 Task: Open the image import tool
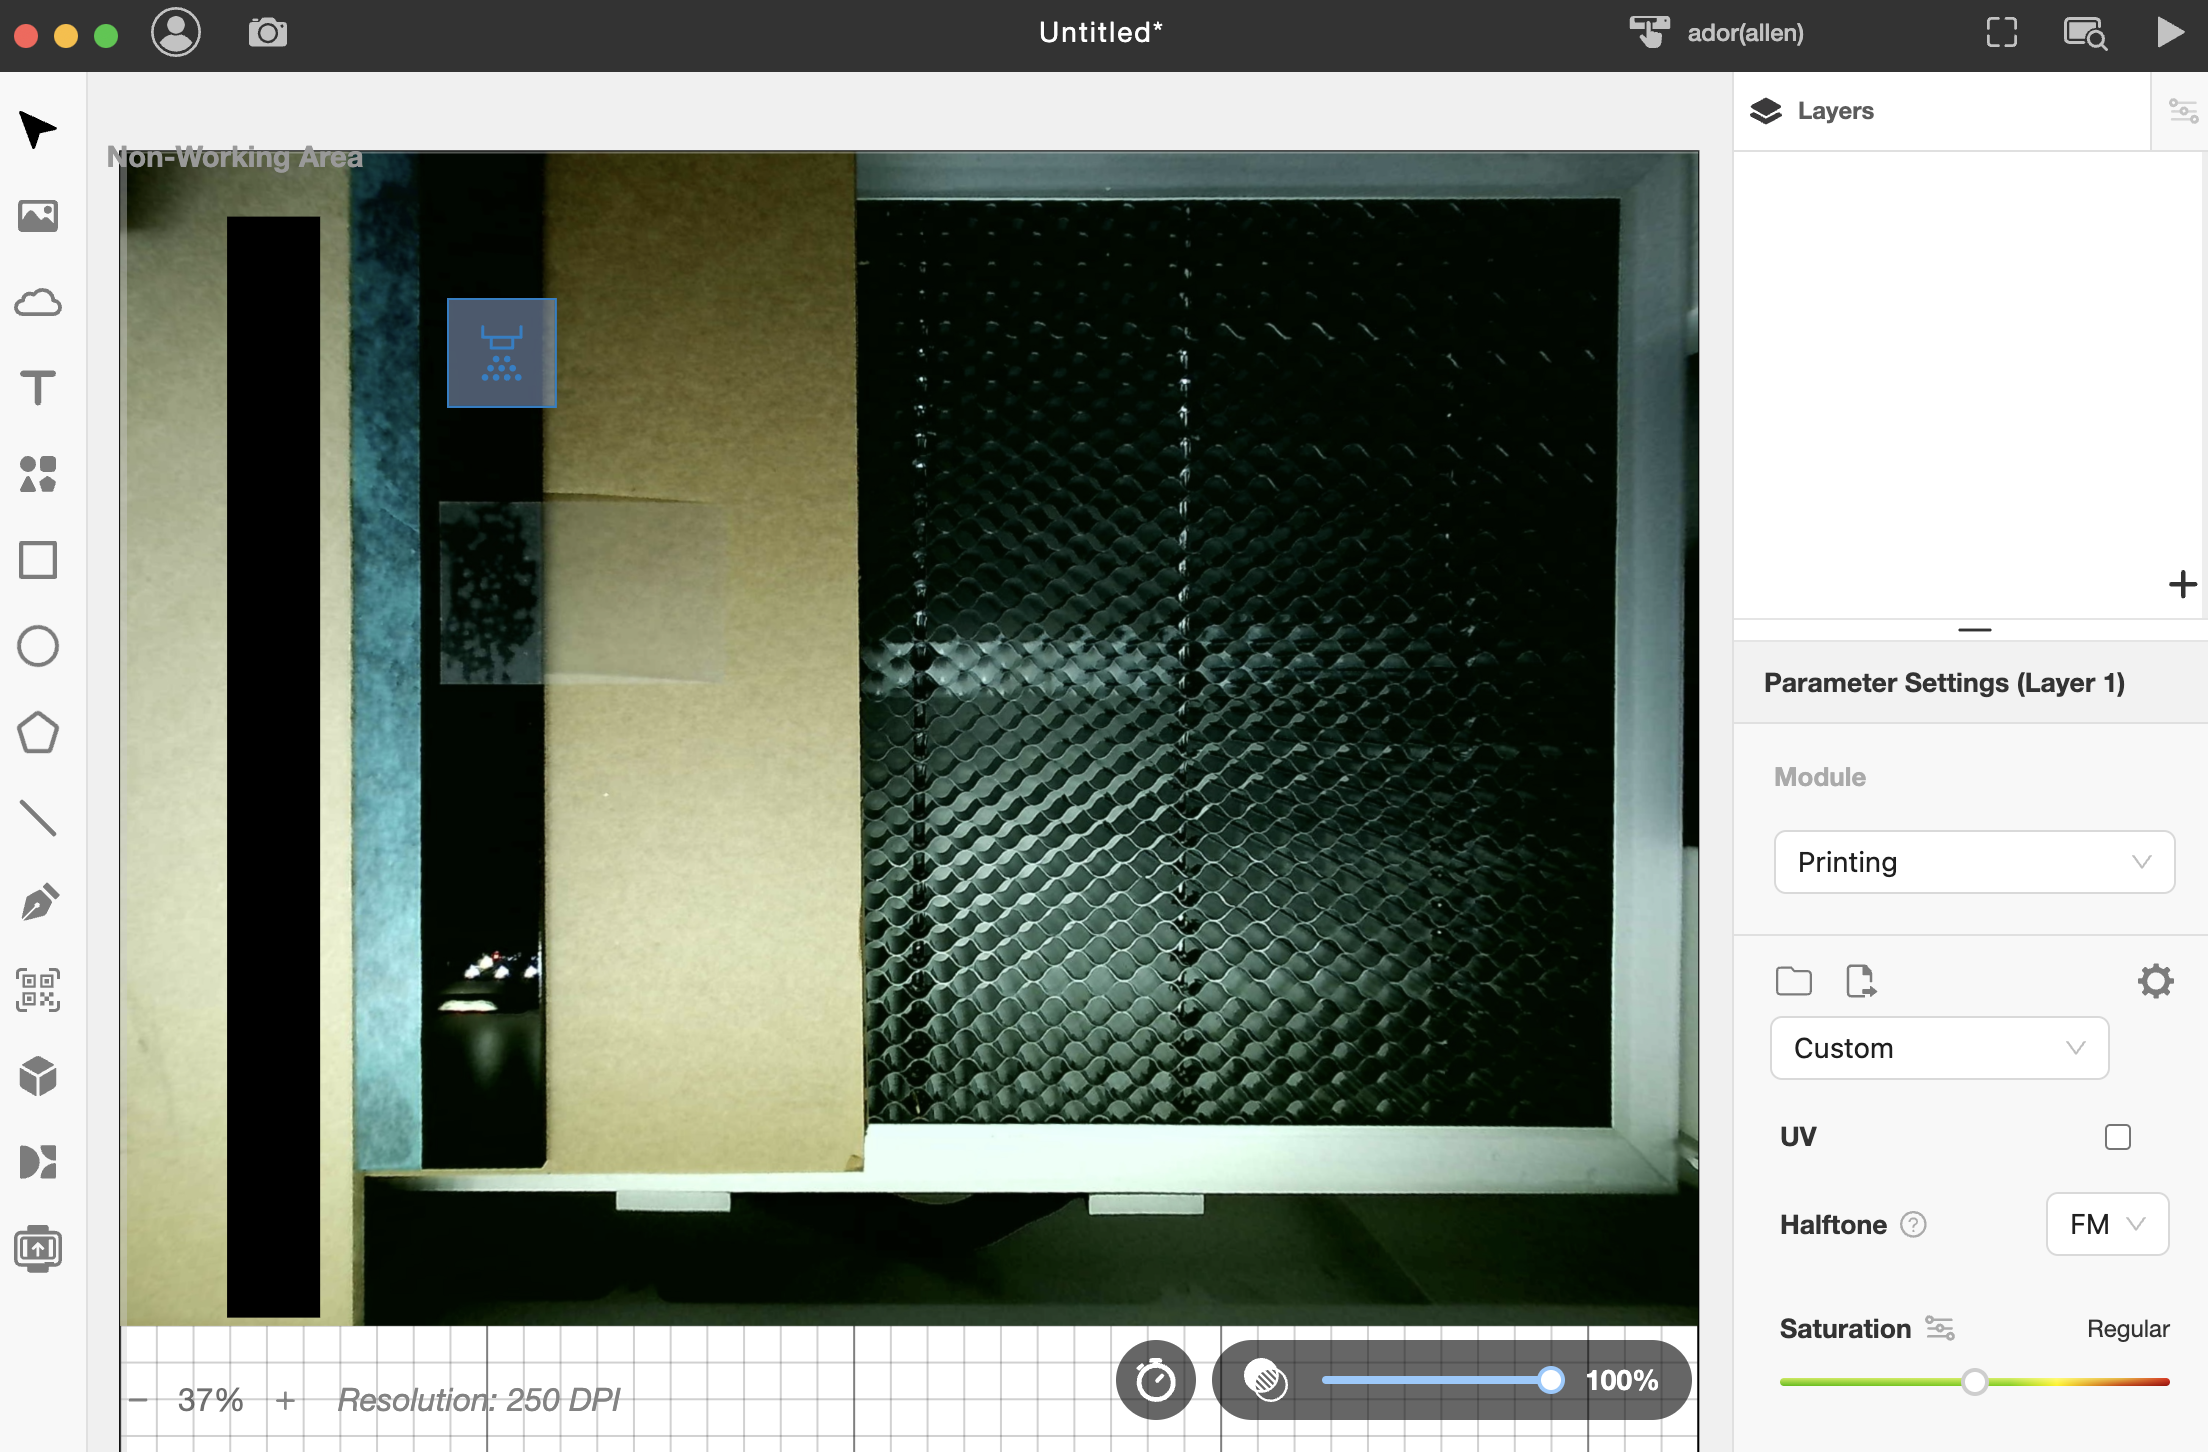tap(38, 216)
